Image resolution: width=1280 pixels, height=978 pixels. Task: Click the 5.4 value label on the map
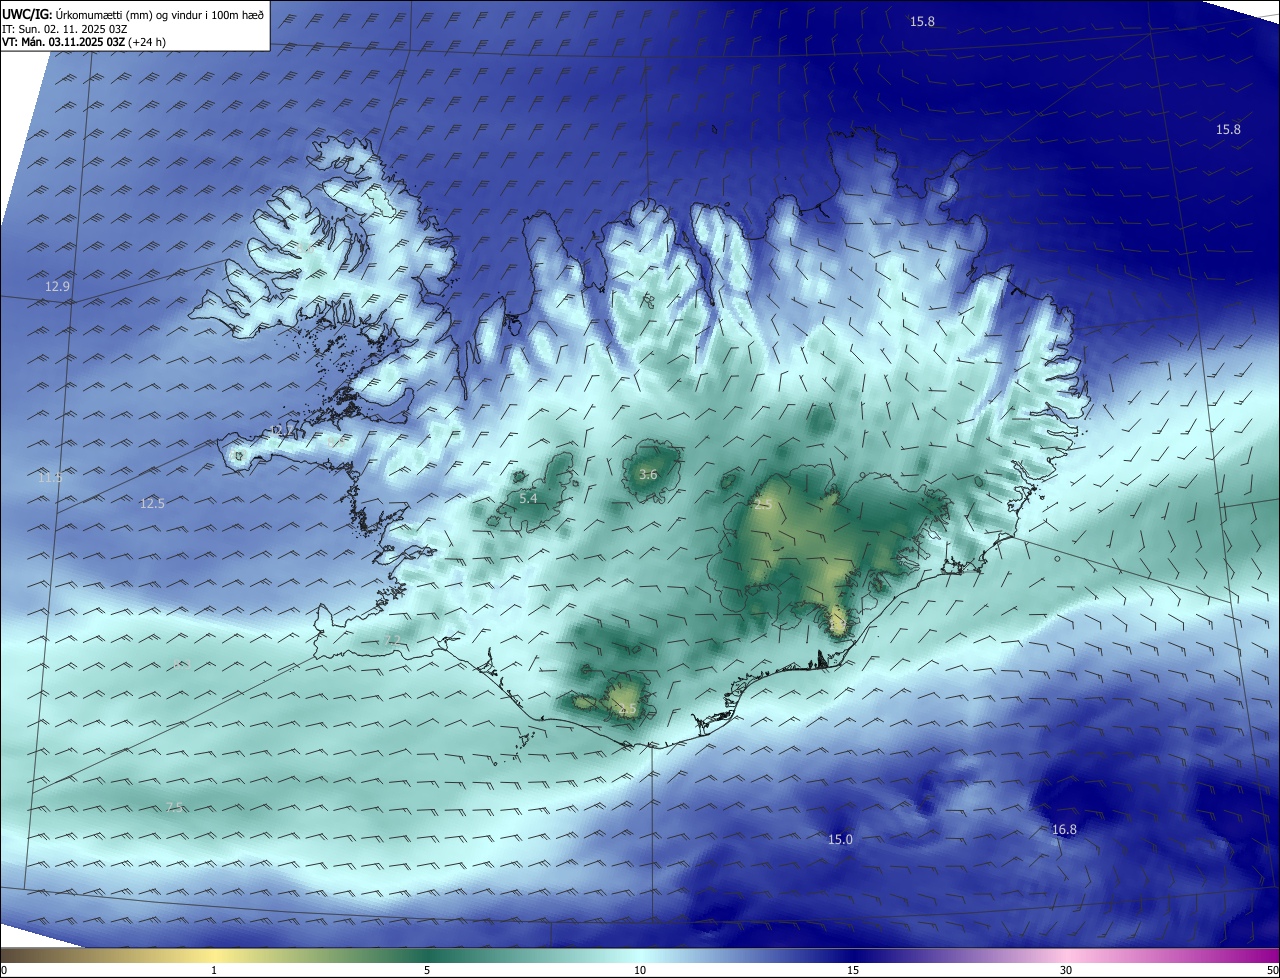(529, 498)
